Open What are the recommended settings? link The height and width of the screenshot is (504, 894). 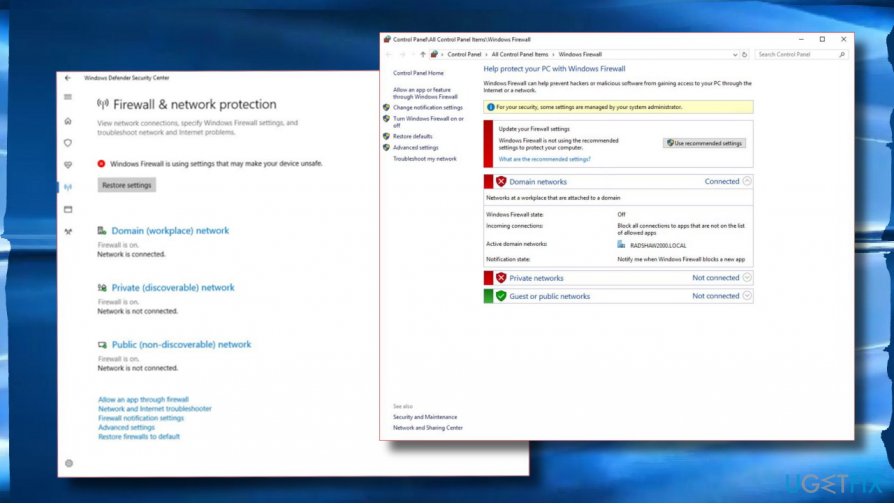(544, 159)
